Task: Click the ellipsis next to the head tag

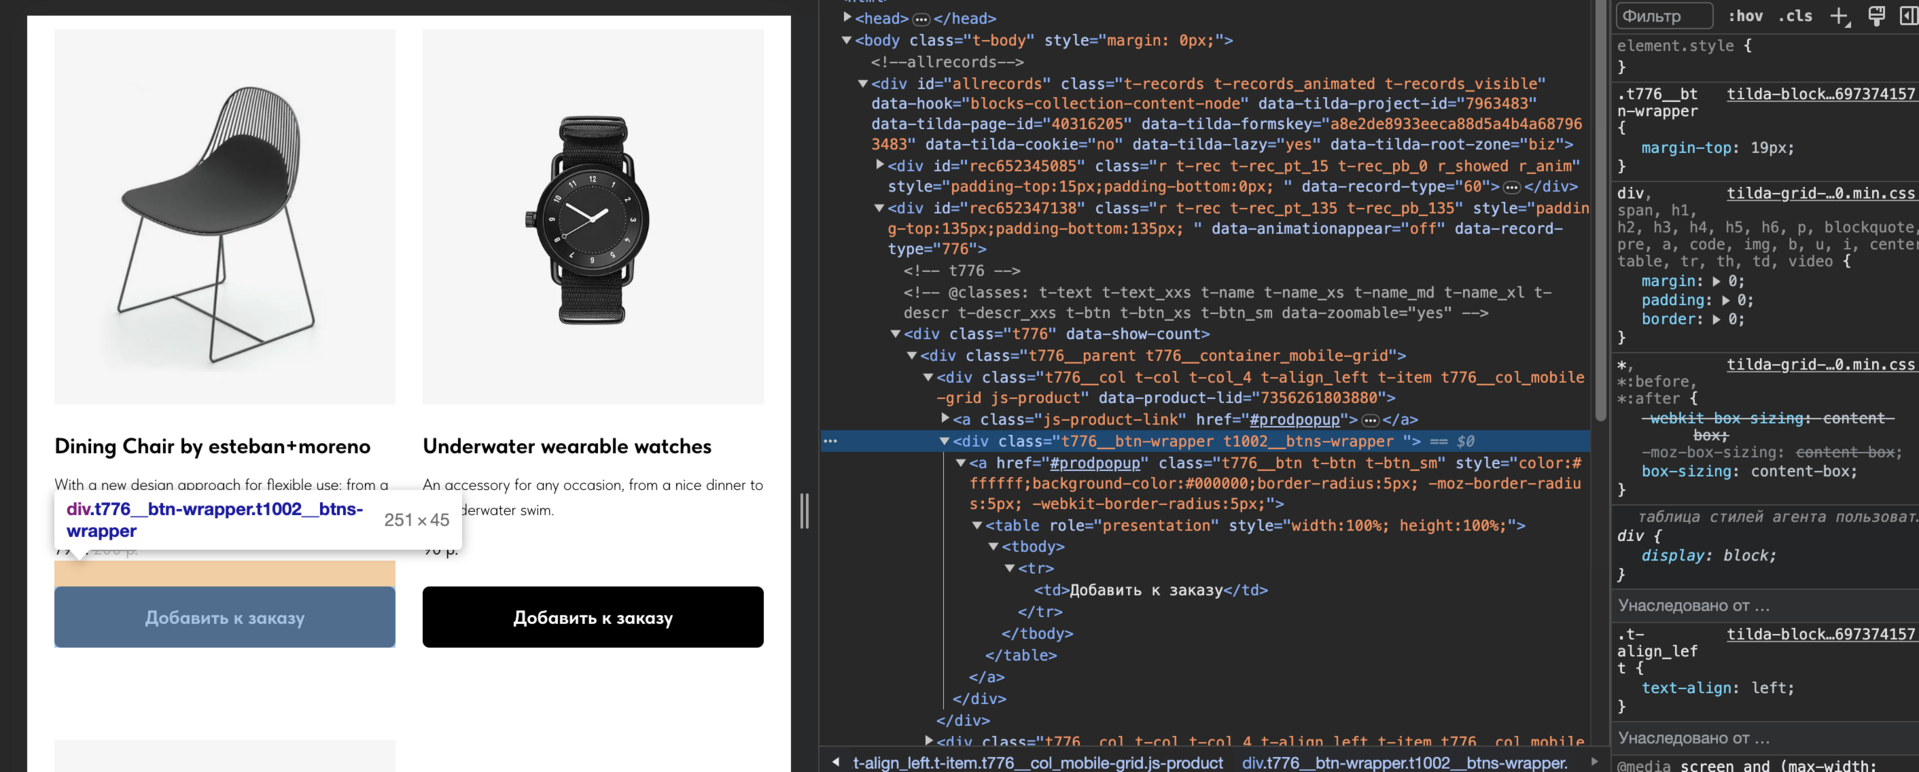Action: (x=921, y=19)
